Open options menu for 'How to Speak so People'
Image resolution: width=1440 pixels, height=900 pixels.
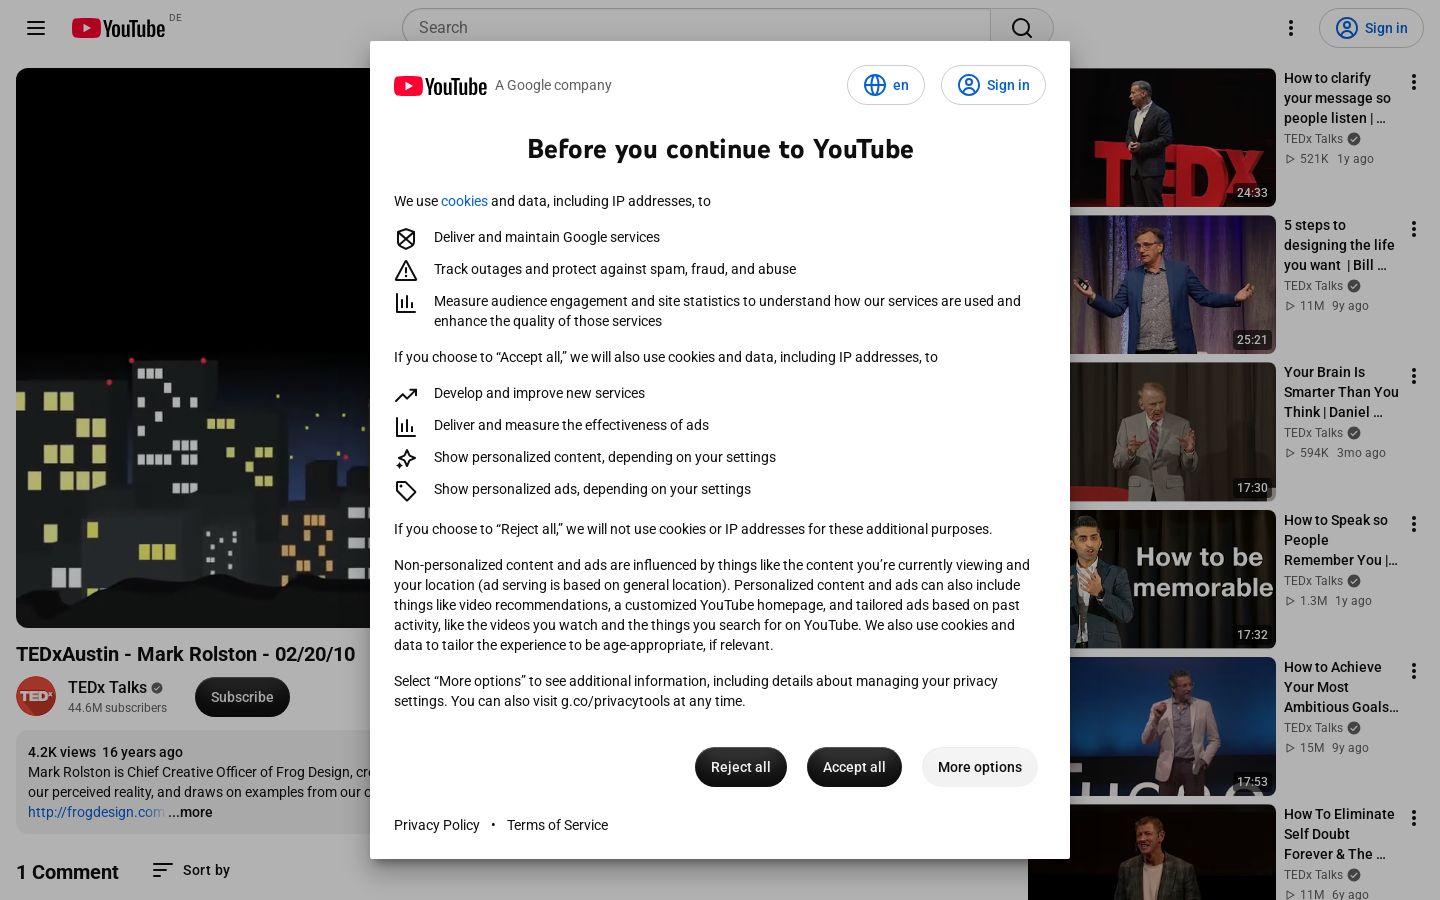pyautogui.click(x=1414, y=524)
